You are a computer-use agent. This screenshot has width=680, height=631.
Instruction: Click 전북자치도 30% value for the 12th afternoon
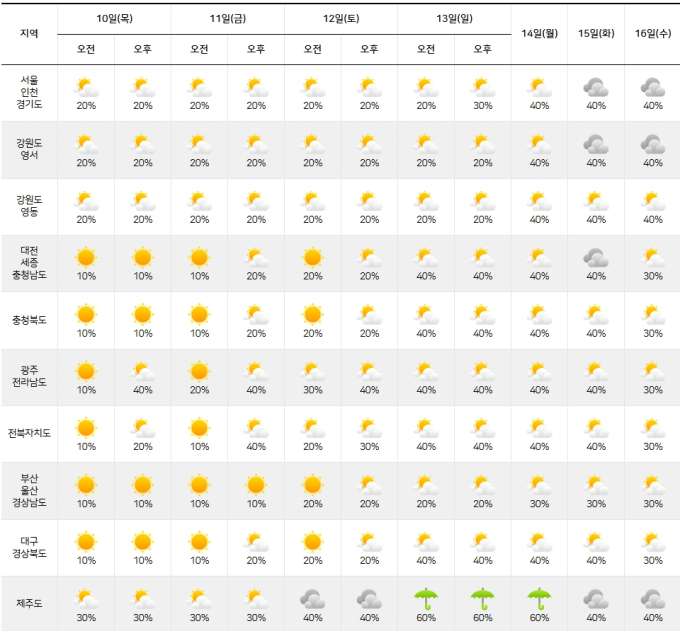point(369,446)
